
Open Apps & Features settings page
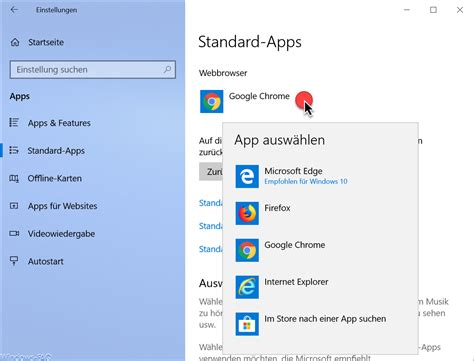(x=59, y=123)
